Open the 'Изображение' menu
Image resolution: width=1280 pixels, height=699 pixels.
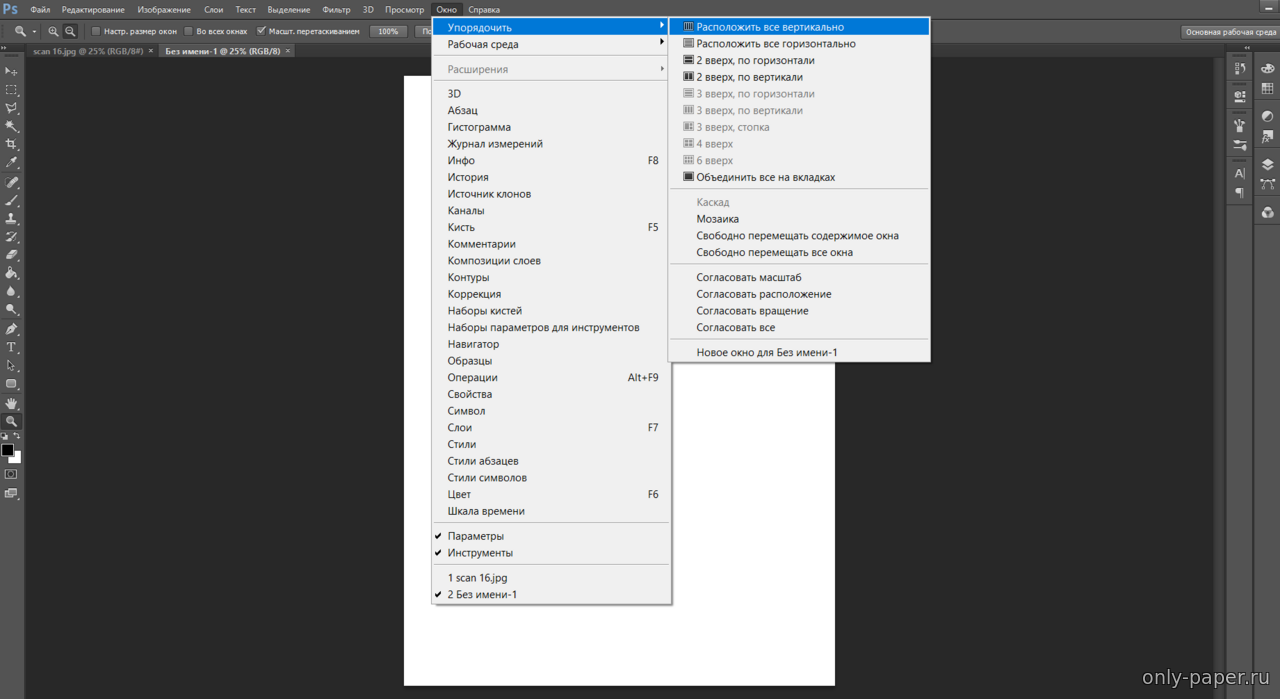[x=164, y=9]
